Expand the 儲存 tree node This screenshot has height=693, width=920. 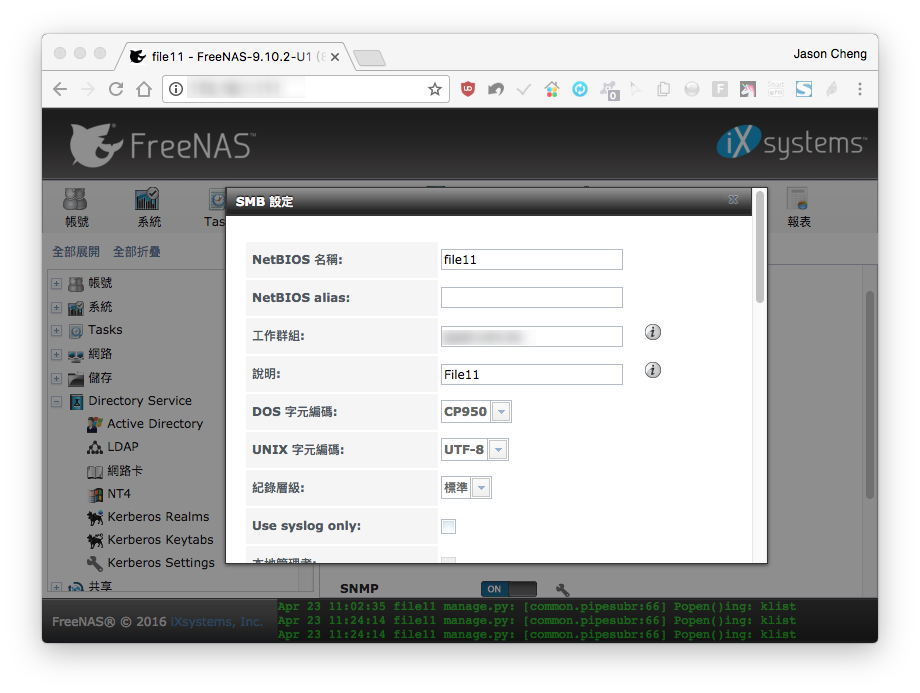click(x=56, y=378)
